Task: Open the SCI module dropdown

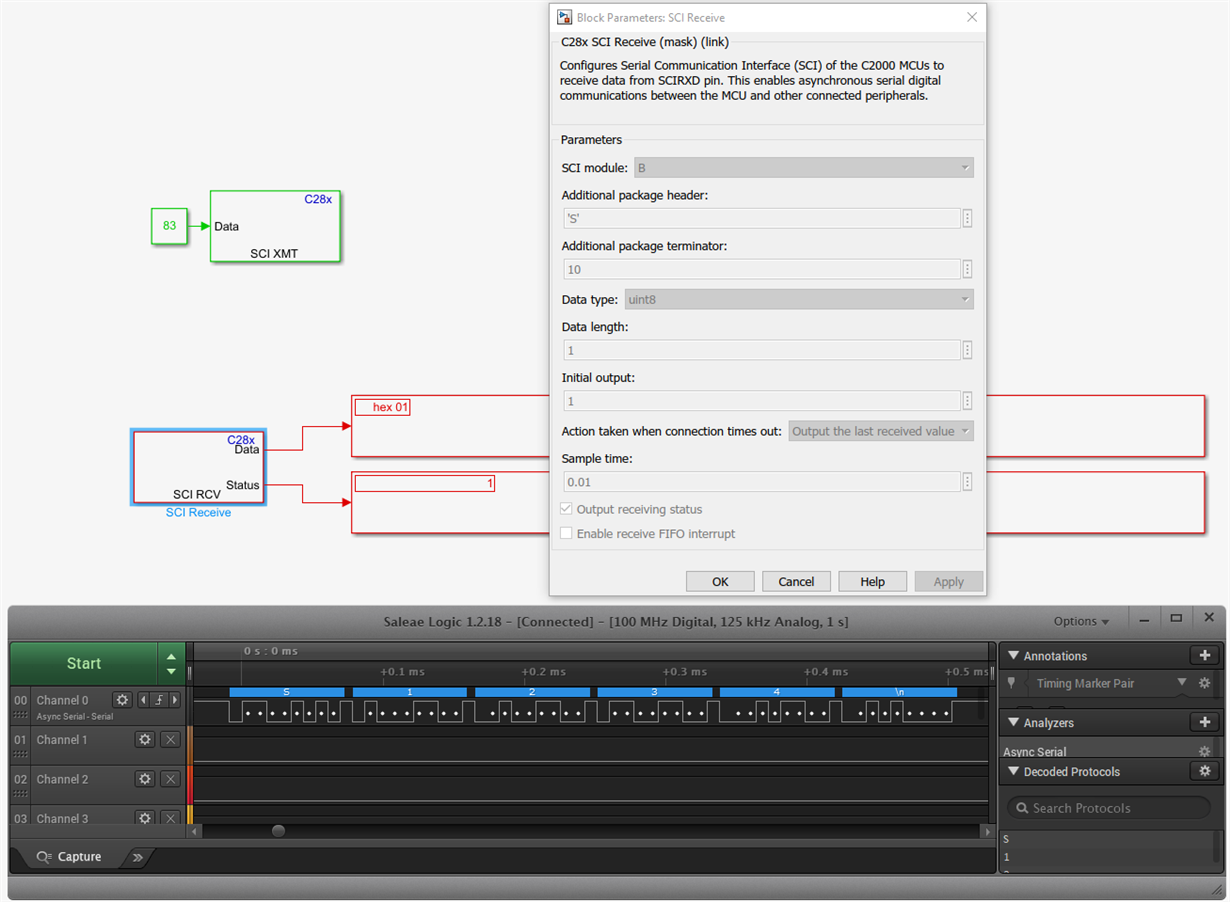Action: (803, 168)
